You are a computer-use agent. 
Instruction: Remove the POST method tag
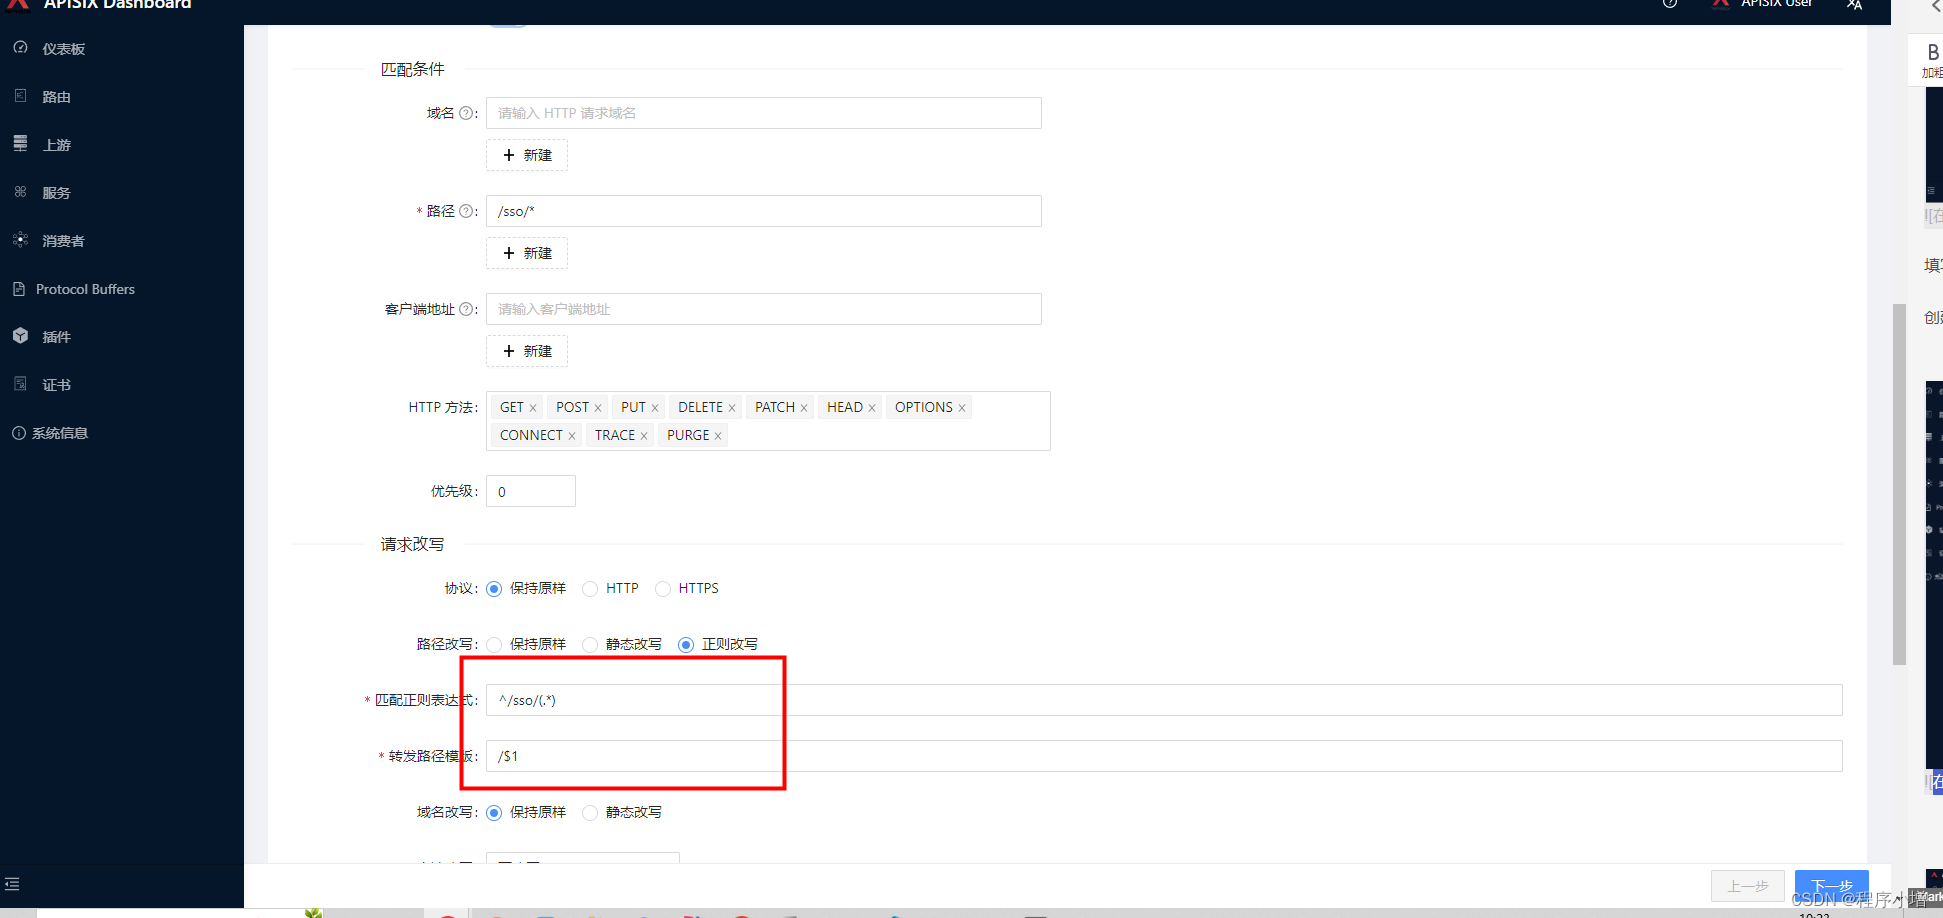(598, 408)
